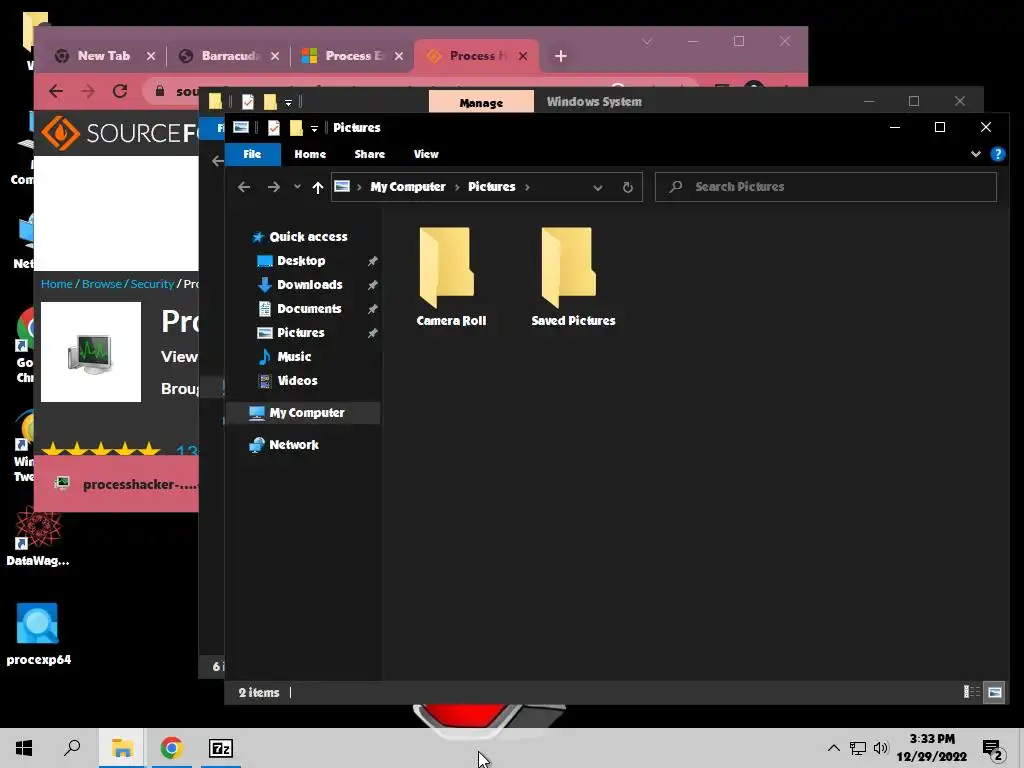Click processhacker download item in Chrome
The image size is (1024, 768).
click(125, 484)
